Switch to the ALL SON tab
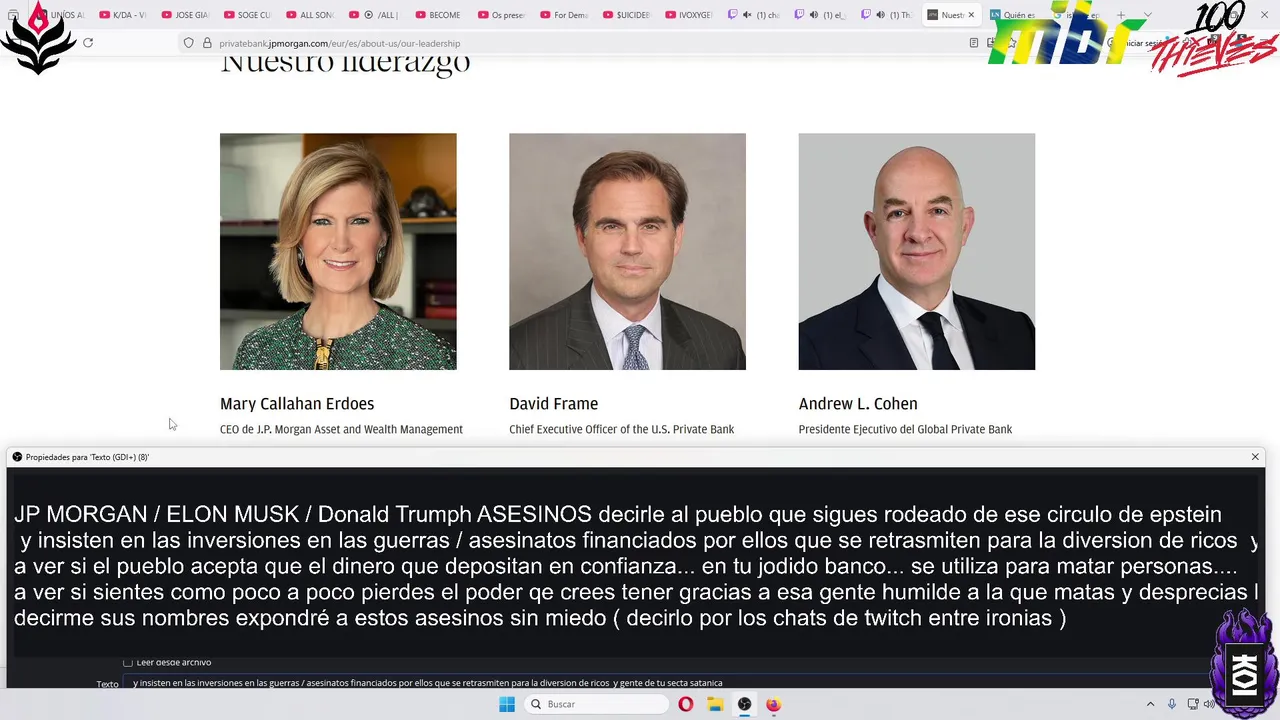The image size is (1280, 720). [x=309, y=15]
